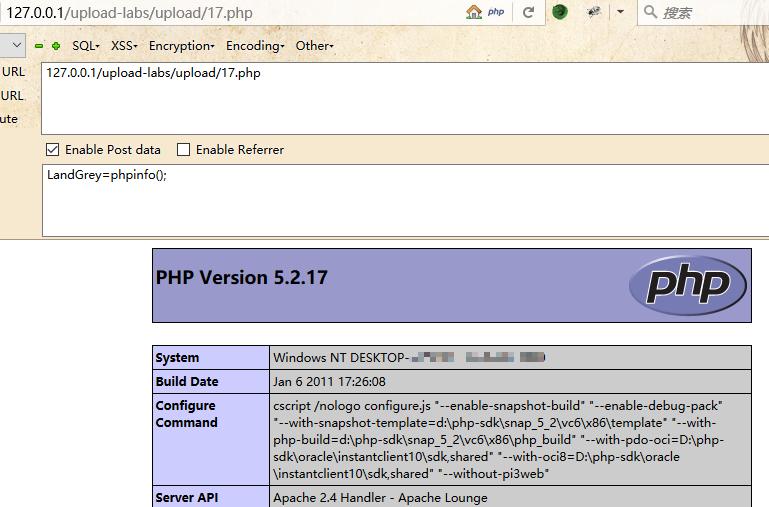This screenshot has height=507, width=769.
Task: Click the green plus HackBar icon
Action: point(56,46)
